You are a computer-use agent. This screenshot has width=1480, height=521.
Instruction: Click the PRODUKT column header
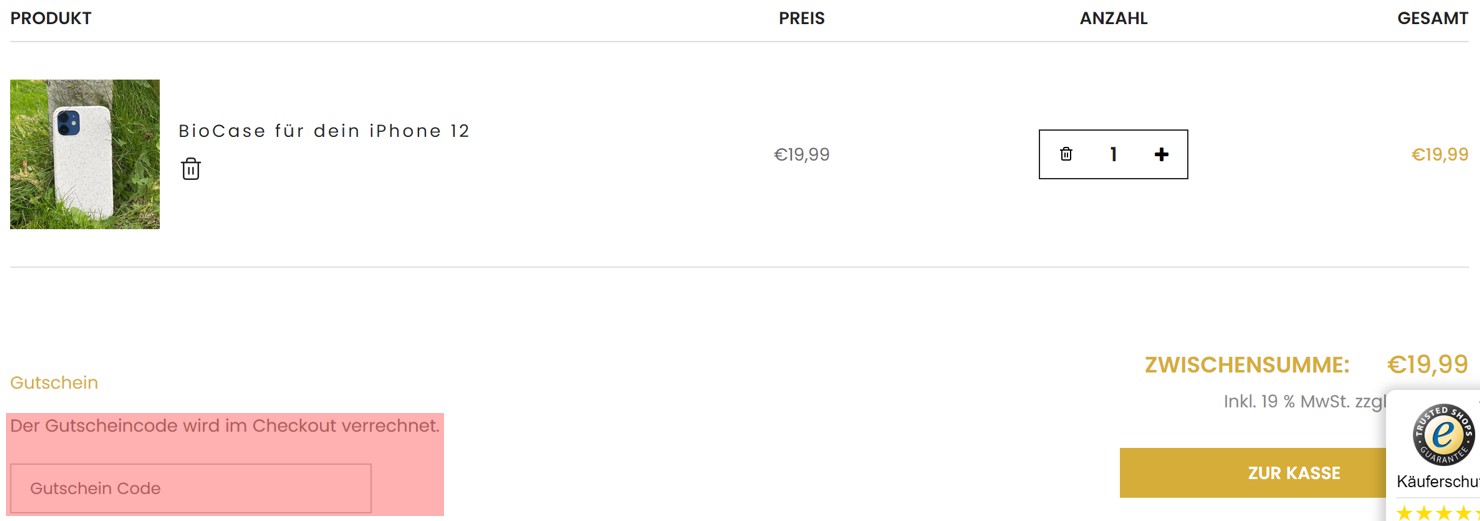51,19
